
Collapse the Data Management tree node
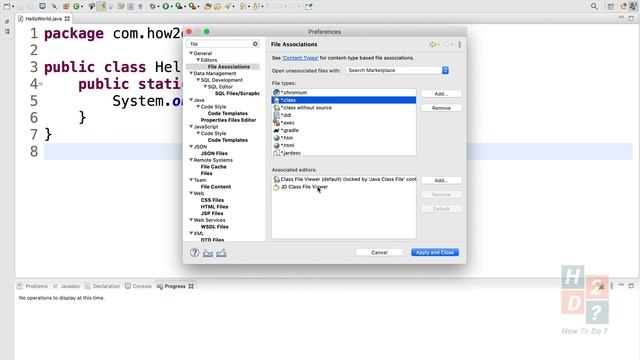pyautogui.click(x=191, y=73)
